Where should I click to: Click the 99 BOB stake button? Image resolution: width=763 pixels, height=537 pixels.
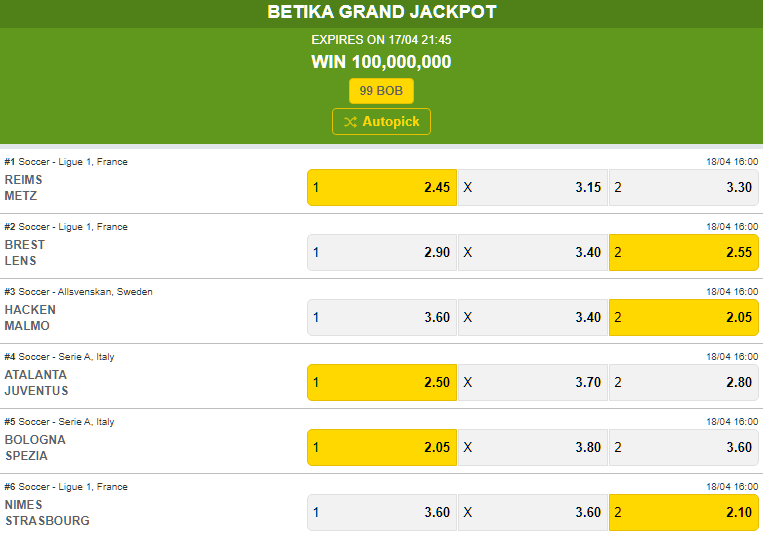[381, 91]
